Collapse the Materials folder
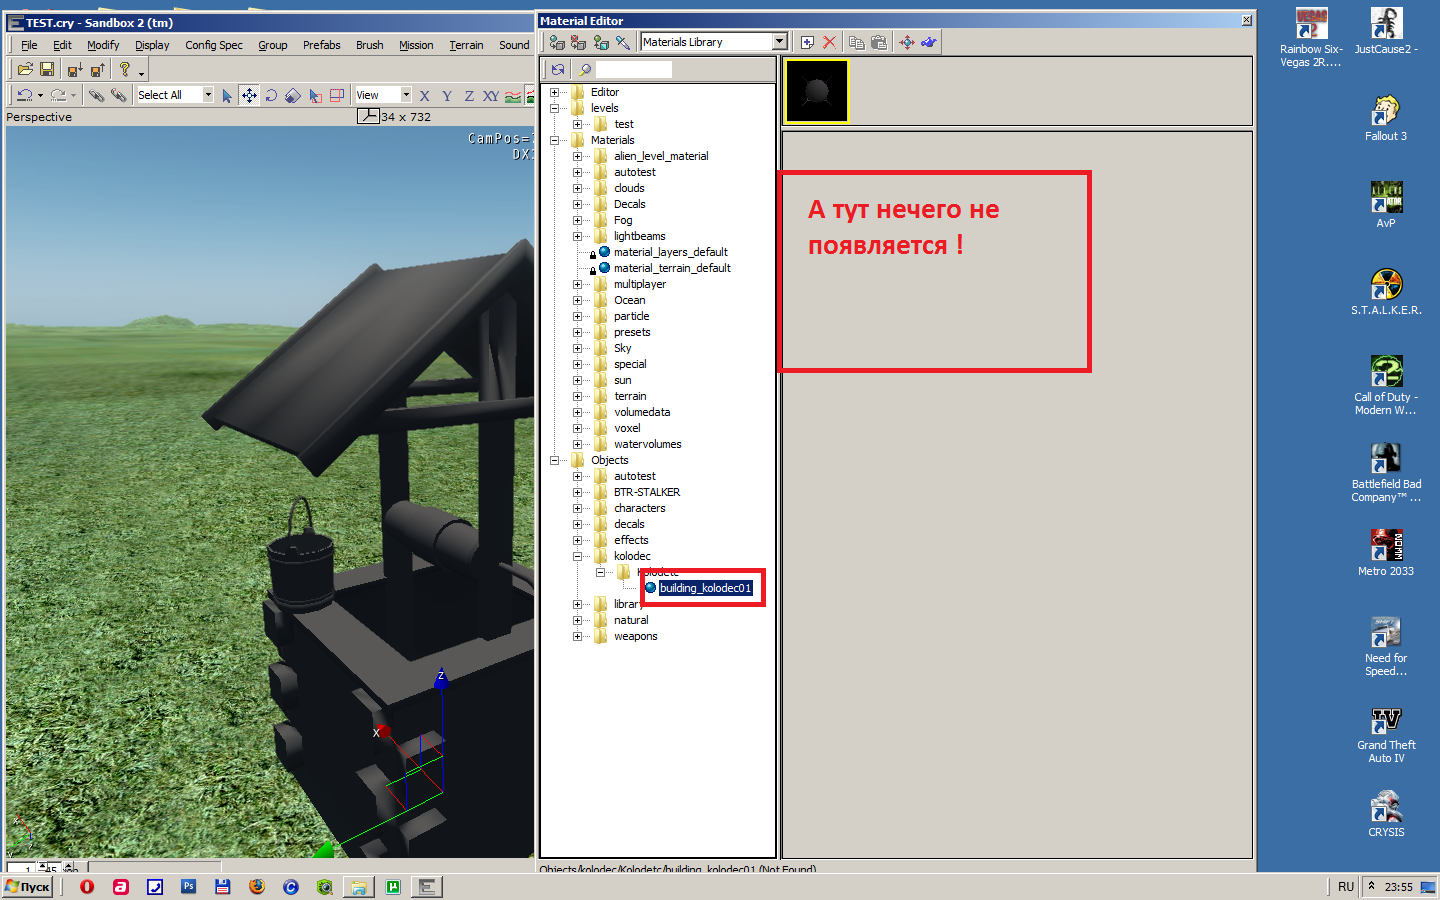The image size is (1440, 900). pyautogui.click(x=554, y=140)
